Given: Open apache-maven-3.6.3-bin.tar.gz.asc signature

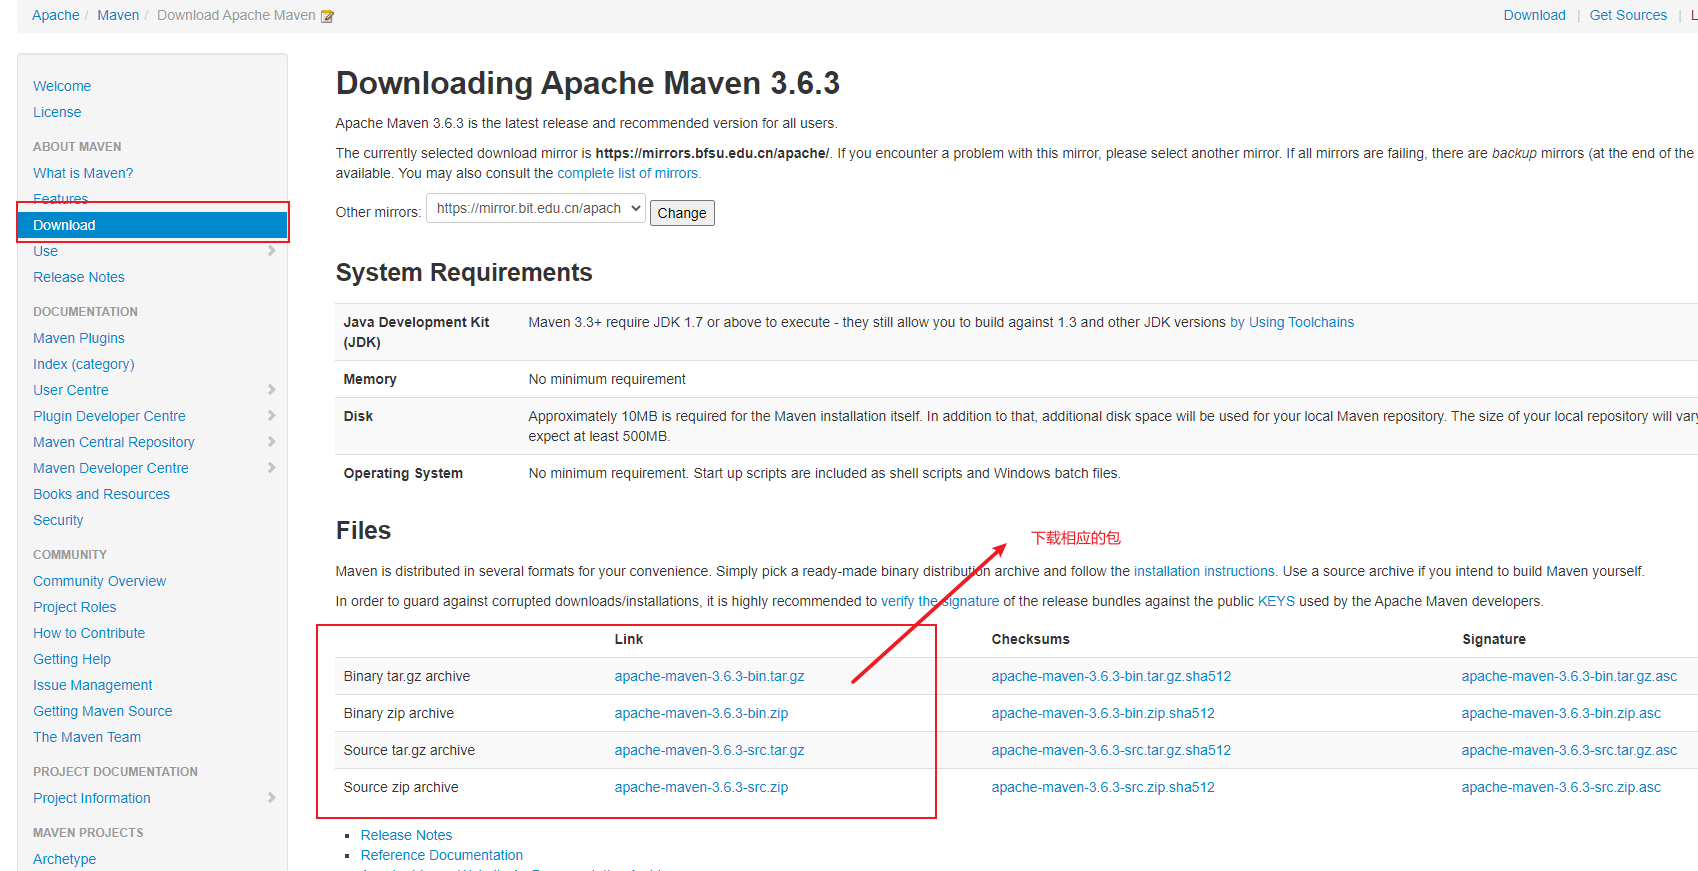Looking at the screenshot, I should [1569, 676].
